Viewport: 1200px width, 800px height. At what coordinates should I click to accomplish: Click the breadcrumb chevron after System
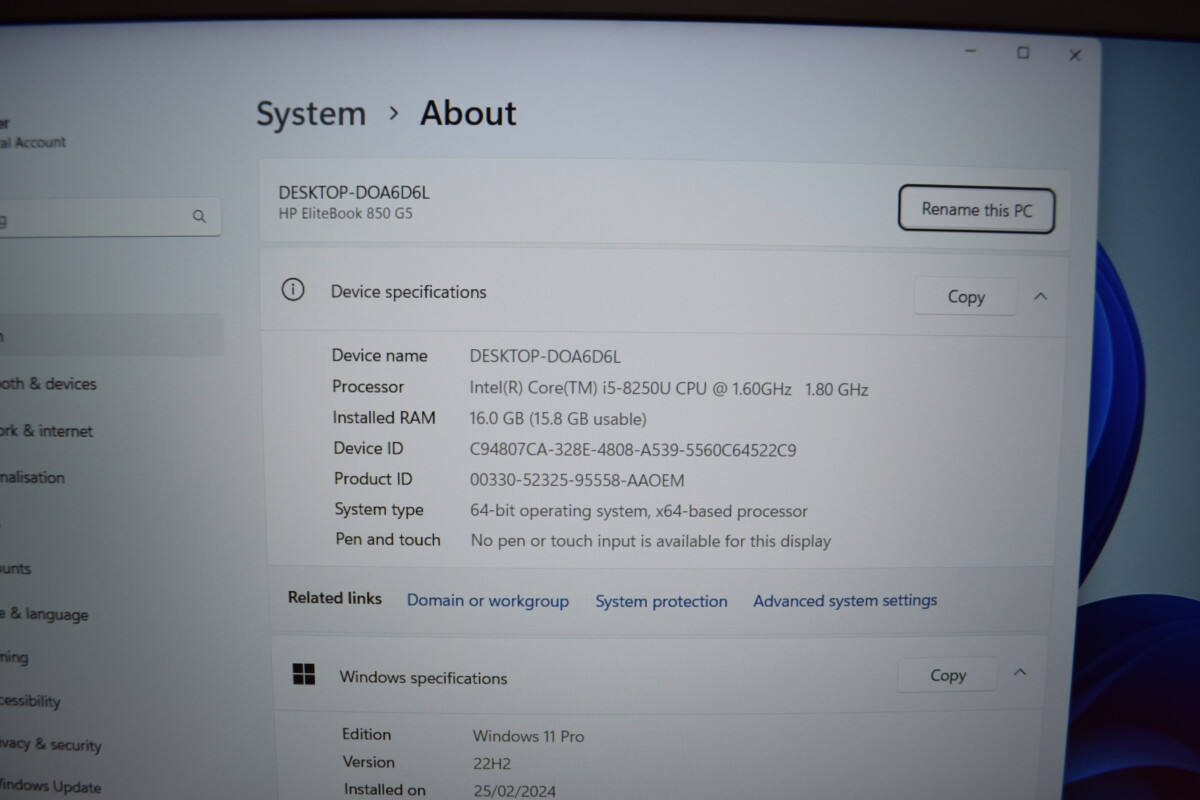(x=394, y=113)
